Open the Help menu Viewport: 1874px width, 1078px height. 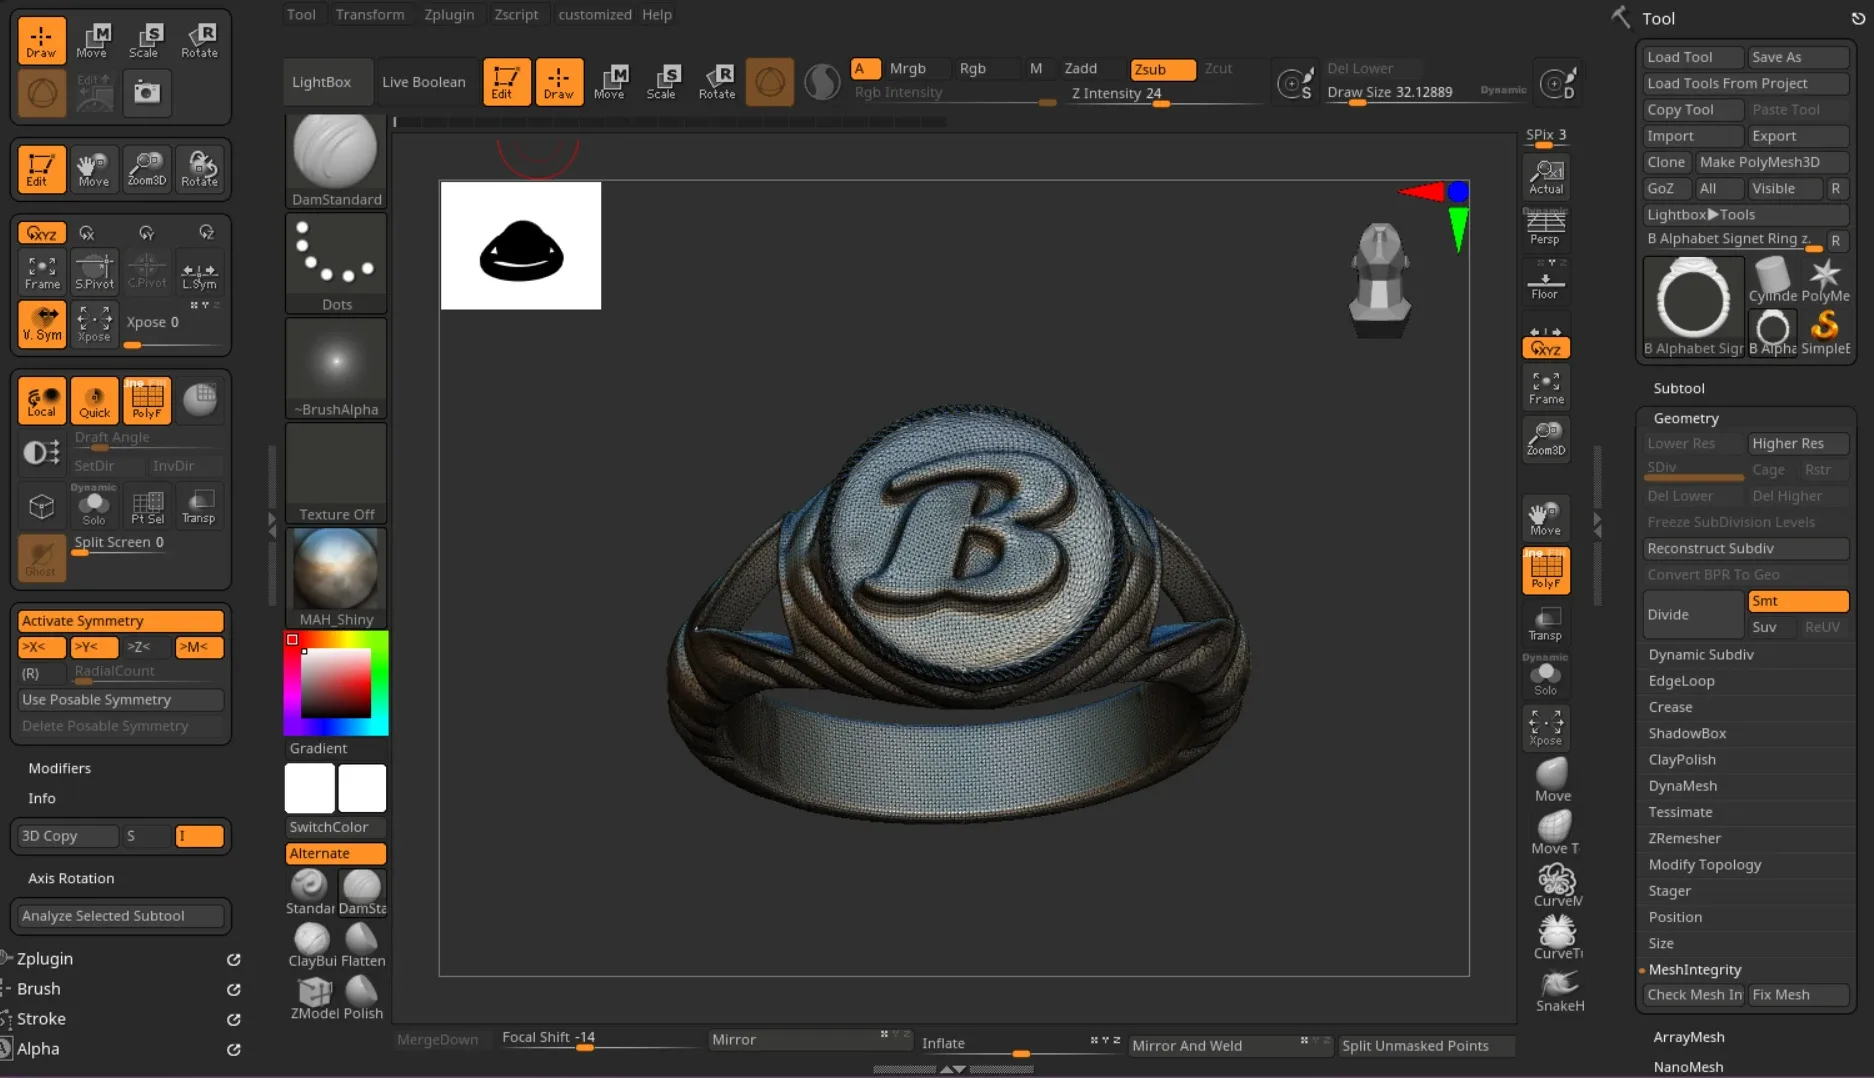[657, 14]
